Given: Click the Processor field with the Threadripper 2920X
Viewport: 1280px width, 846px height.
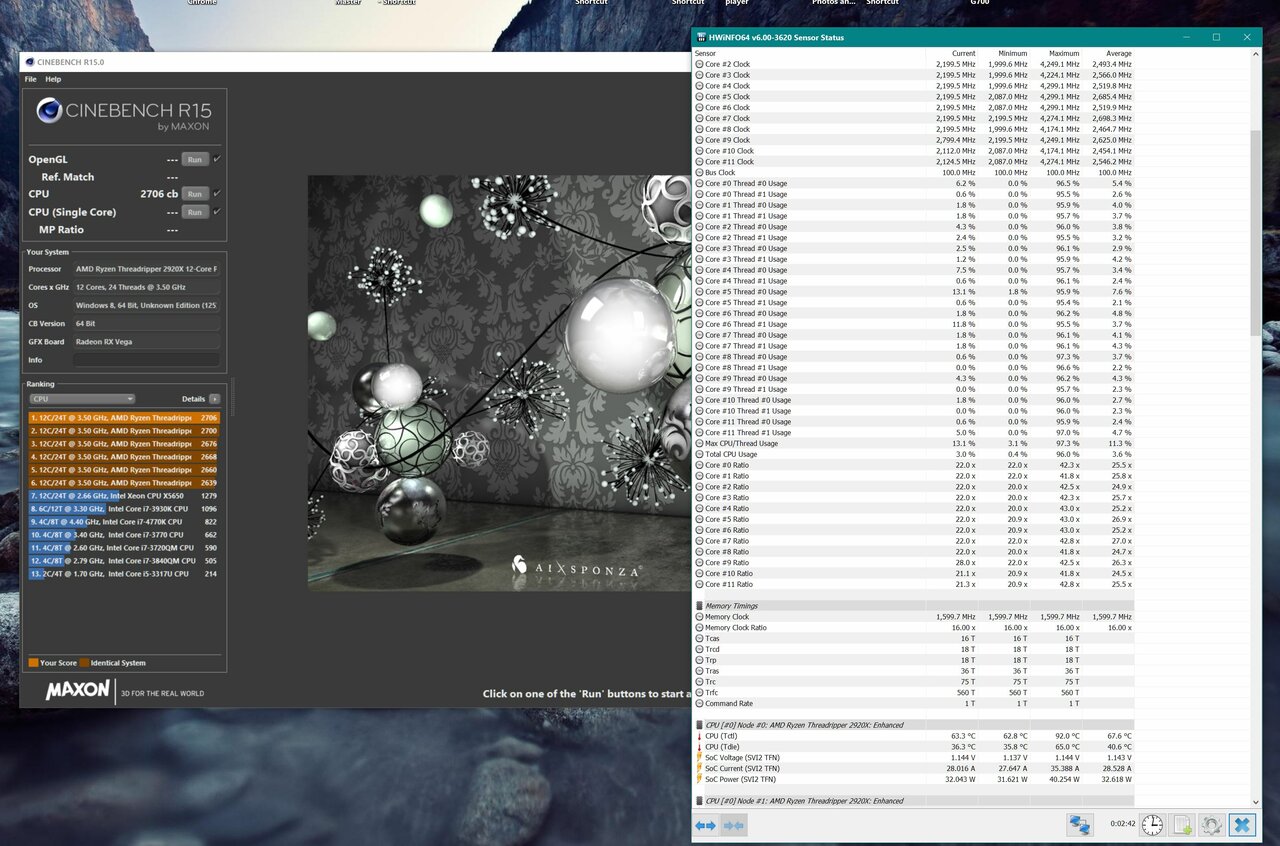Looking at the screenshot, I should (x=146, y=269).
